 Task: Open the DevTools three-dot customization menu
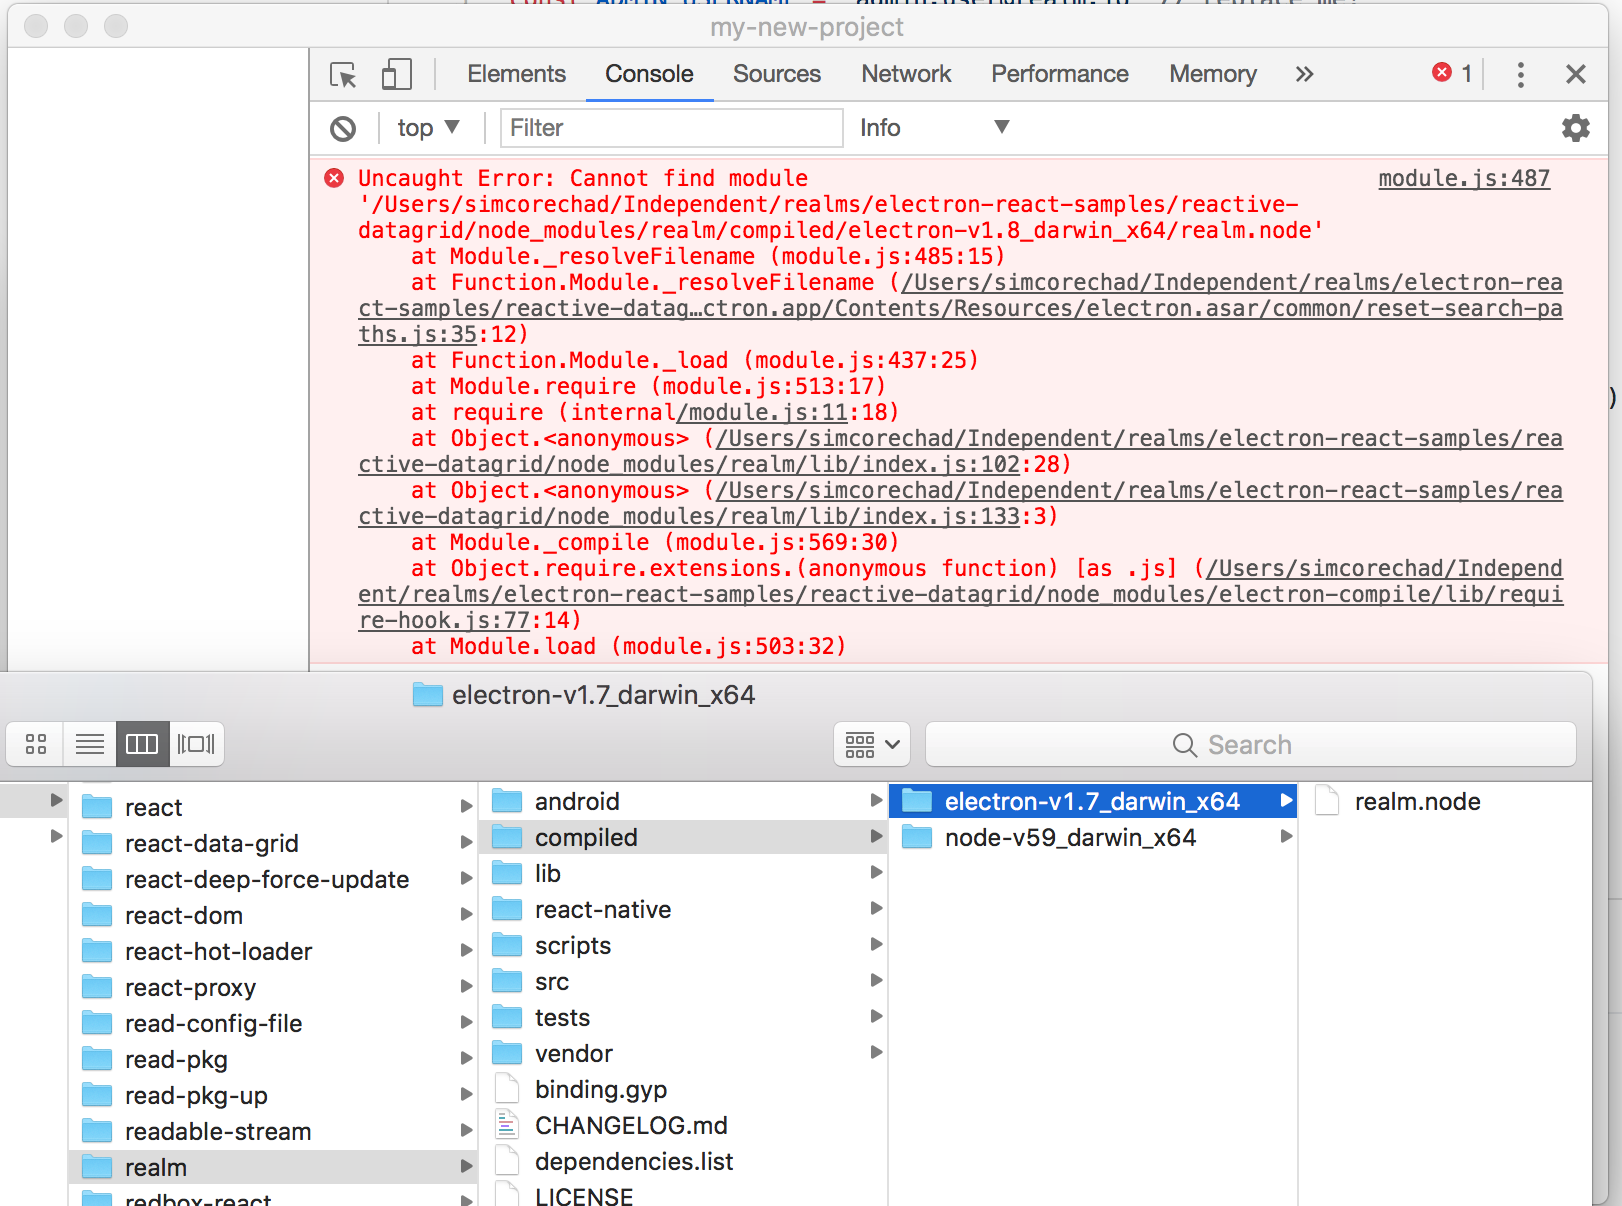click(1520, 74)
